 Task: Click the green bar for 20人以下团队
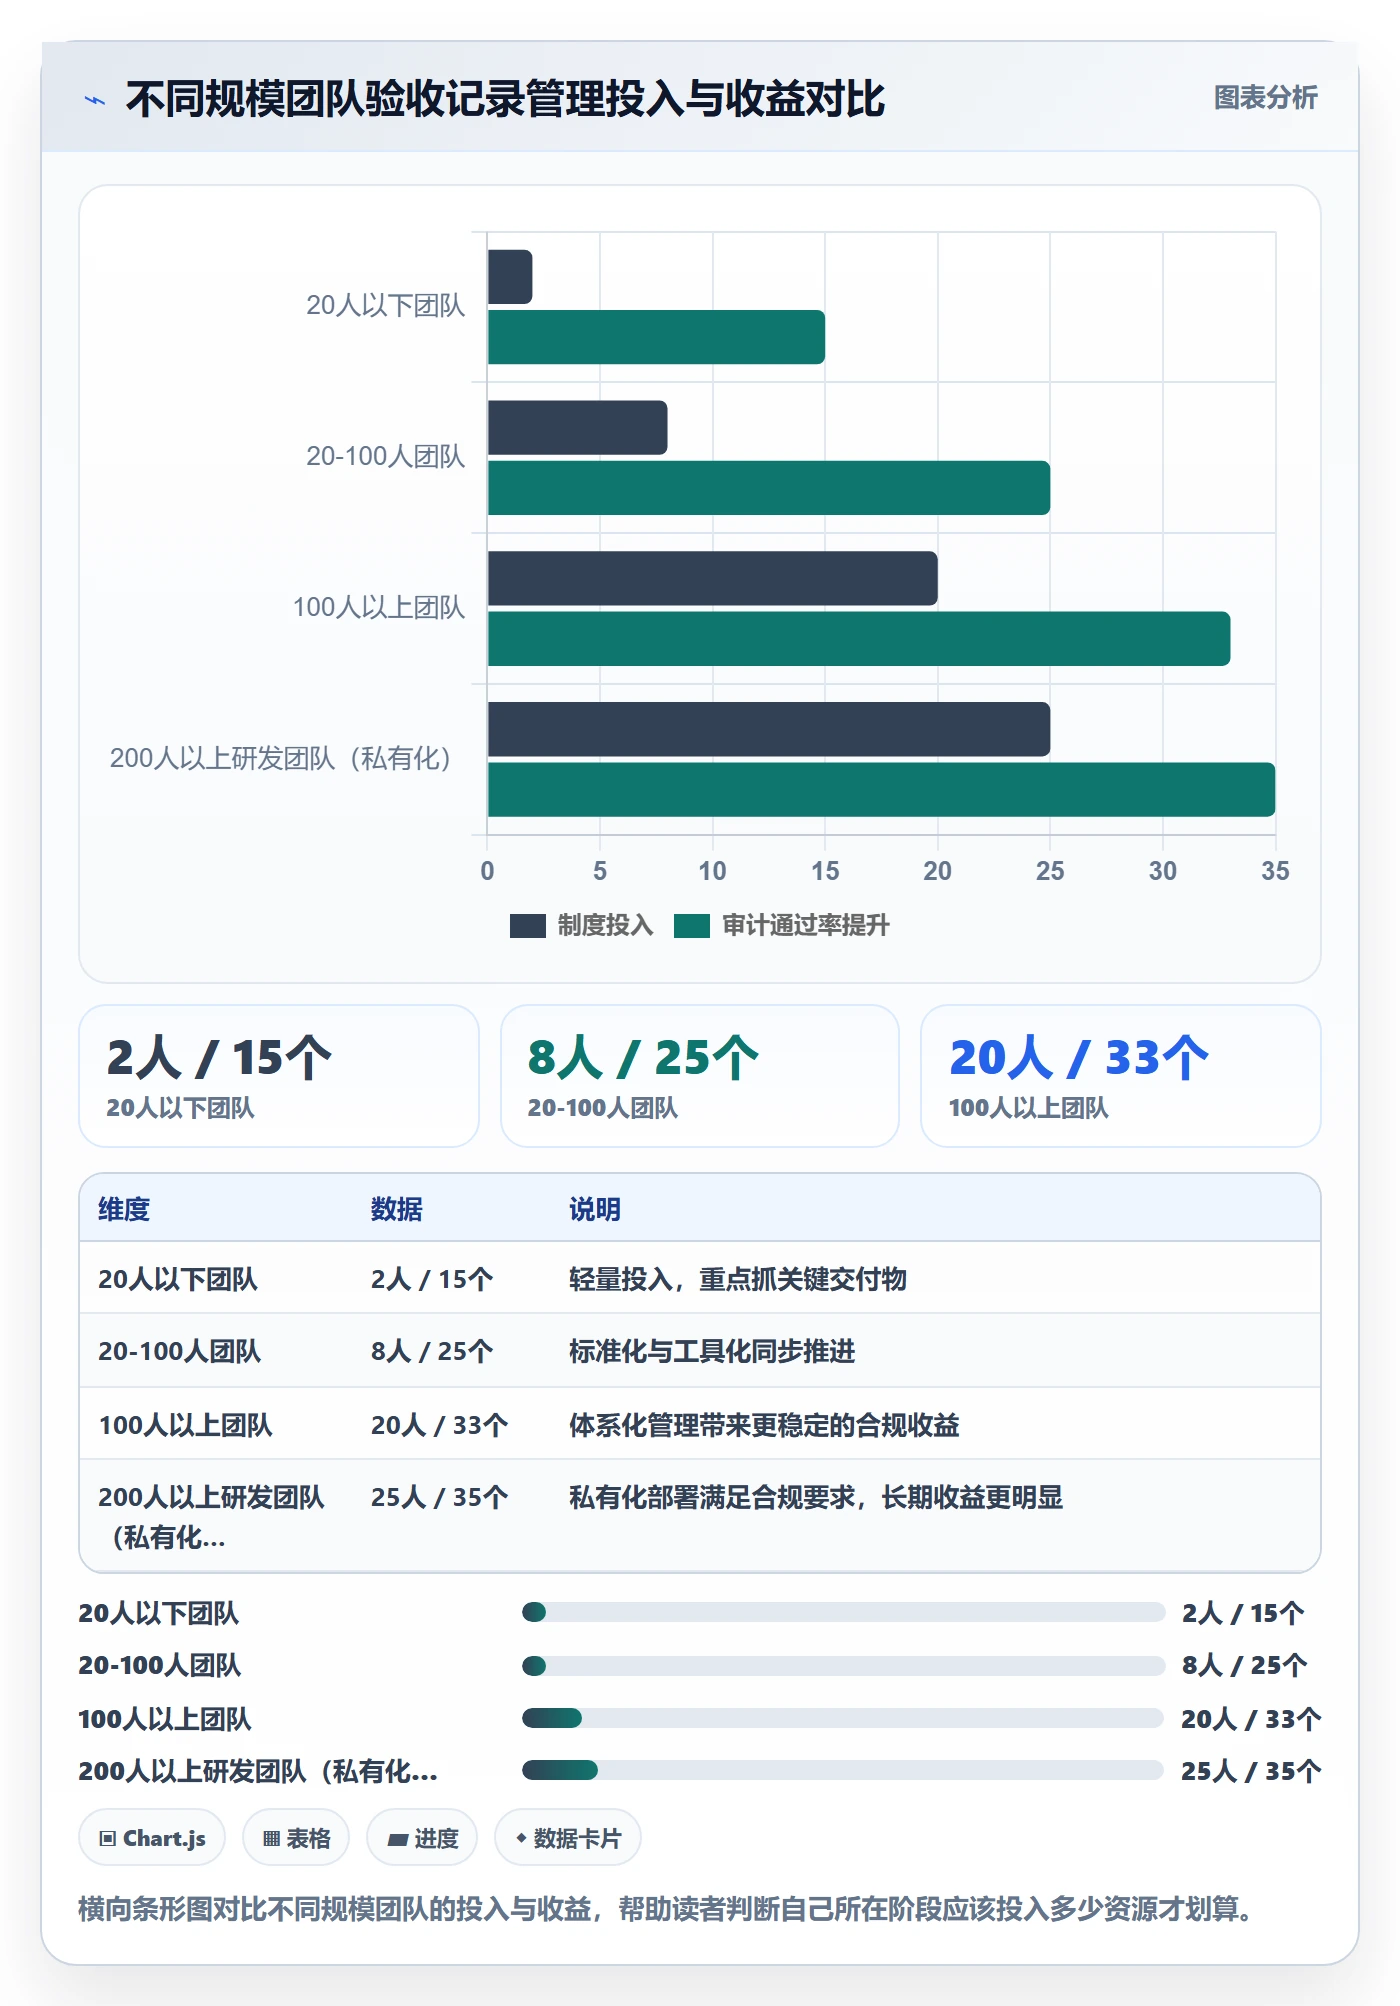click(656, 337)
